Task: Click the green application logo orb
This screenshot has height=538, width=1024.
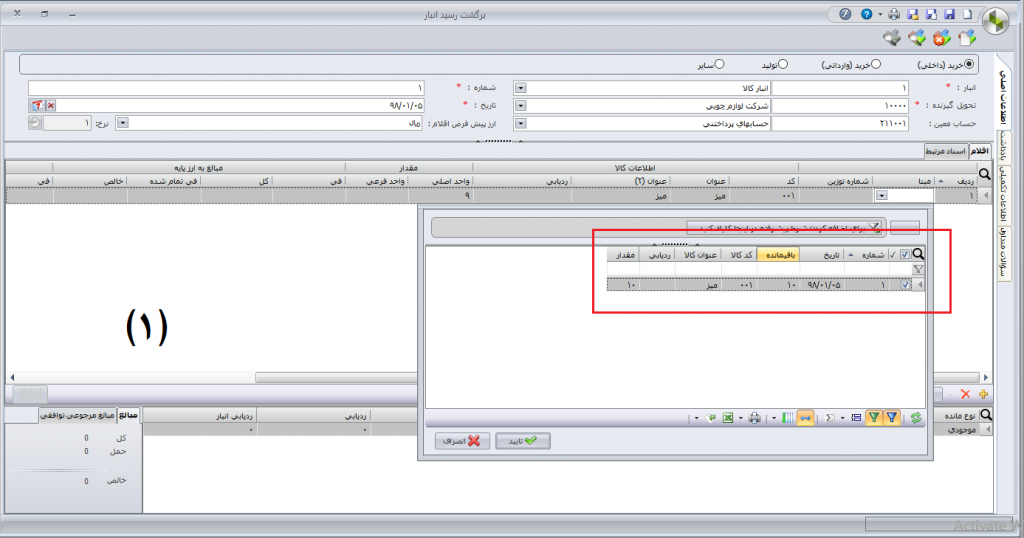Action: pyautogui.click(x=996, y=22)
